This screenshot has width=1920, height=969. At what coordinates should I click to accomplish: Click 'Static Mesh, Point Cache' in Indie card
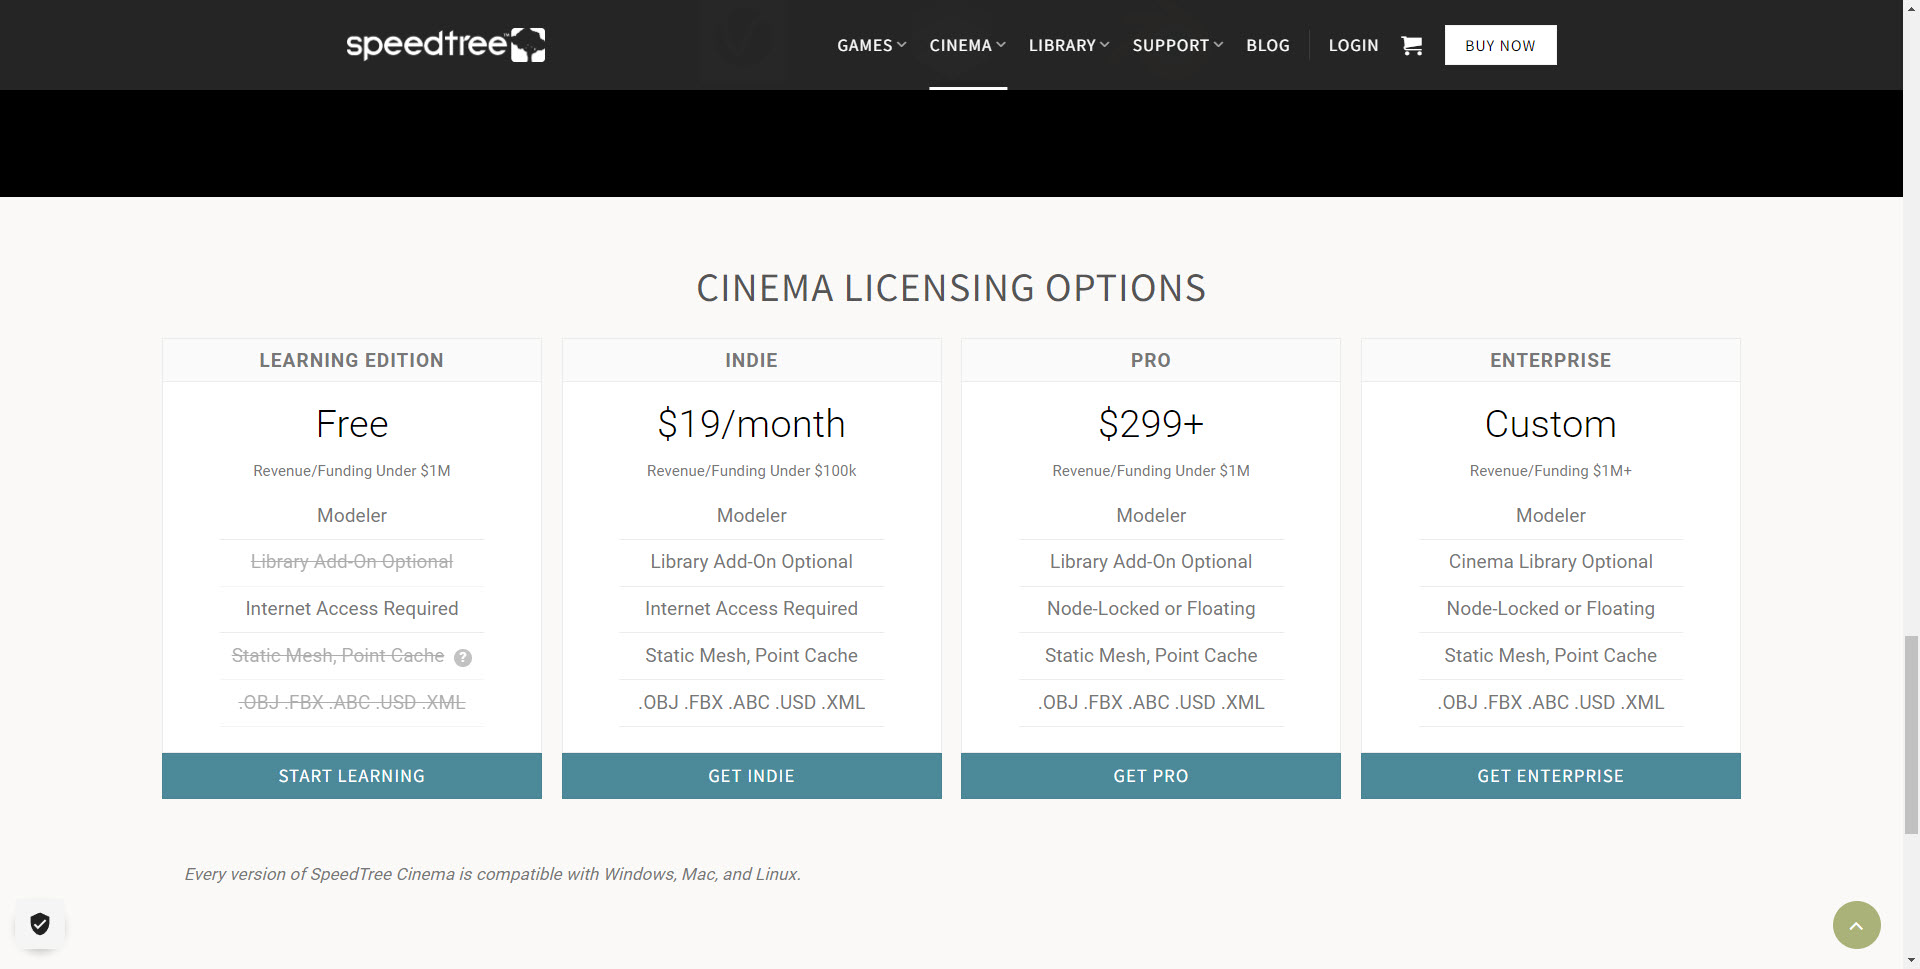click(752, 656)
